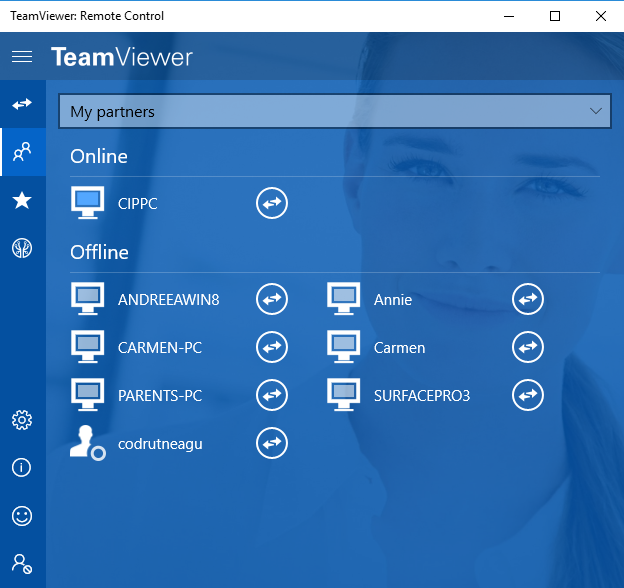Connect to Carmen with arrow button
Screen dimensions: 624x588
528,347
